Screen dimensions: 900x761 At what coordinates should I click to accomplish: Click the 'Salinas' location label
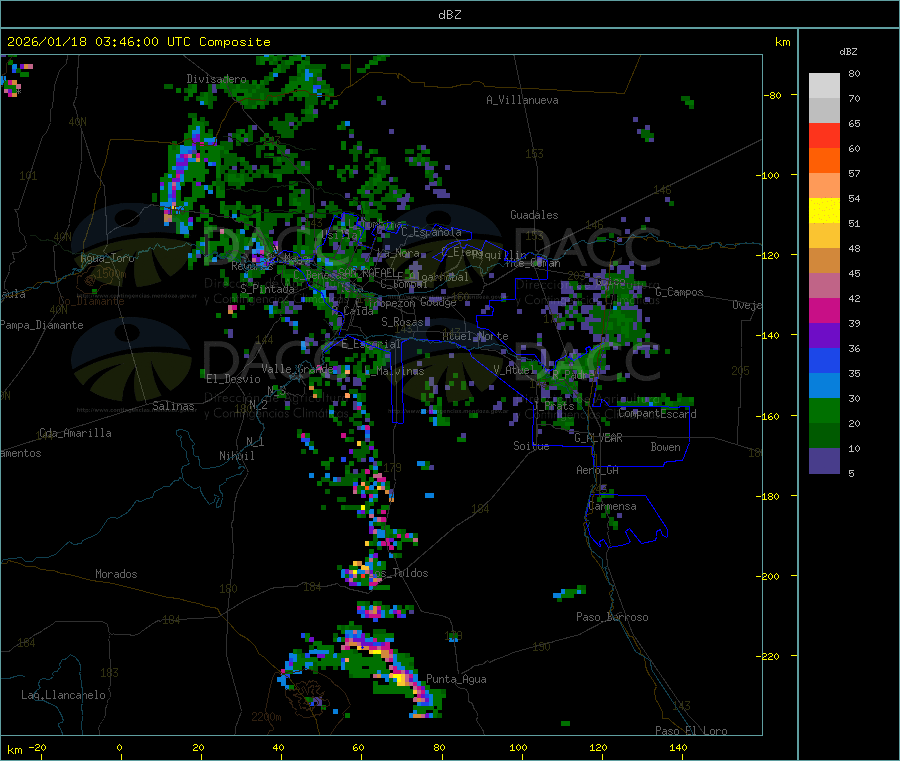pyautogui.click(x=173, y=406)
